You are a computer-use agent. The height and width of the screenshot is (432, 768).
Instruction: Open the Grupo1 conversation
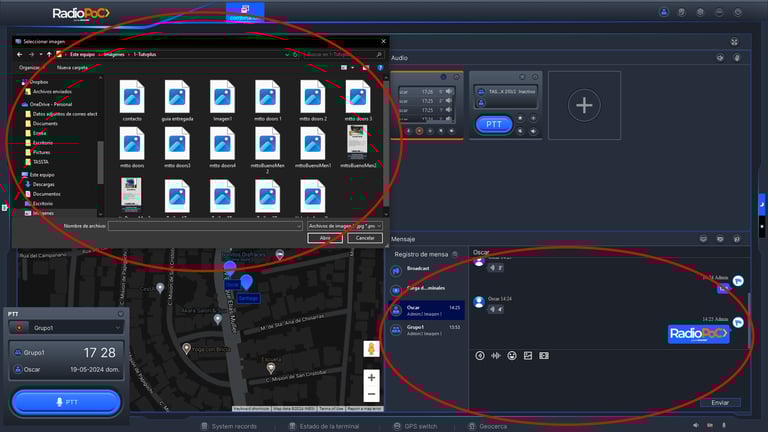[426, 330]
